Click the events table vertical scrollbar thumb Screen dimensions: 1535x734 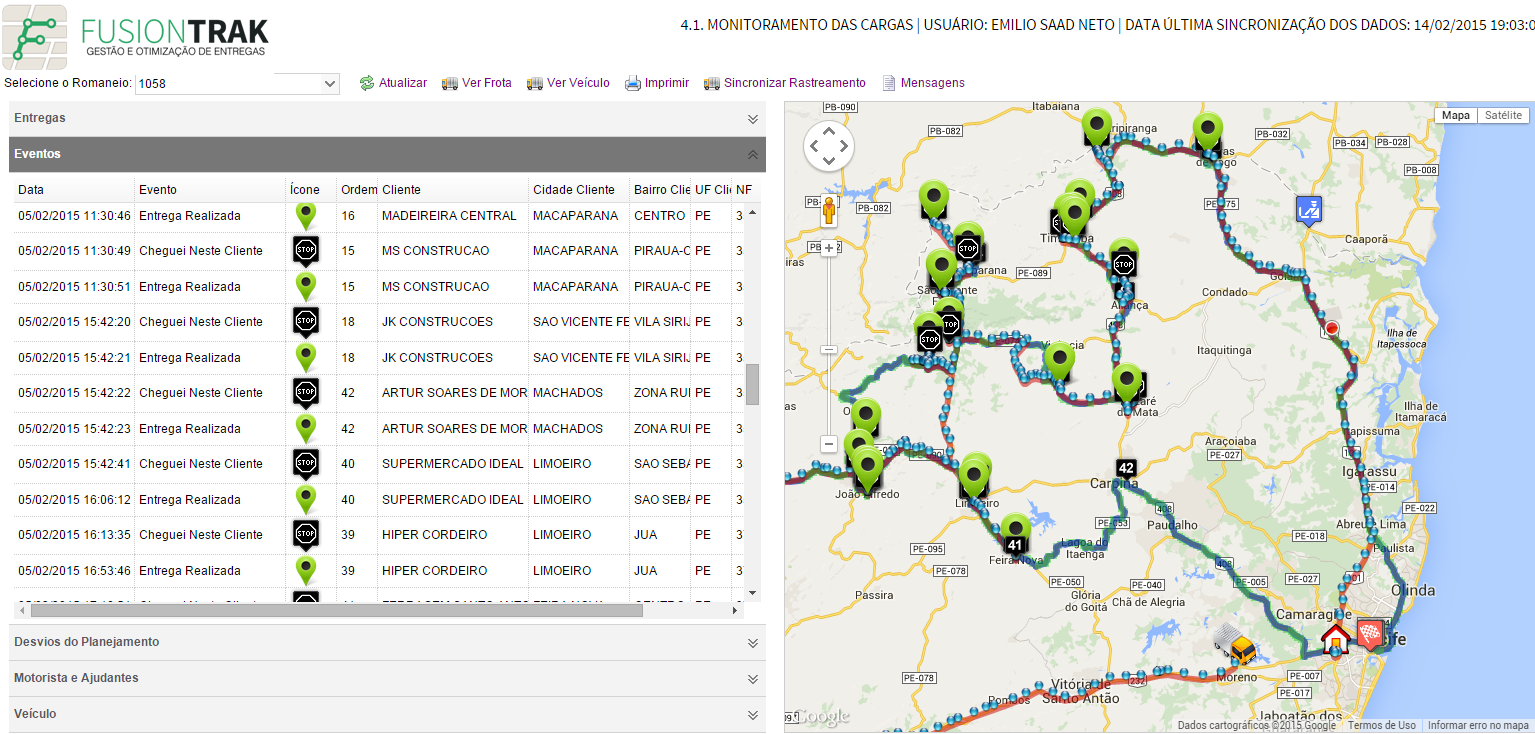[x=752, y=384]
